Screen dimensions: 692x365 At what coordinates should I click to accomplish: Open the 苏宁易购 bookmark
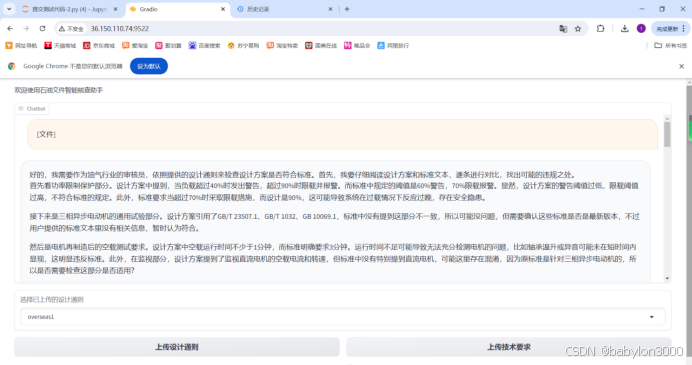pyautogui.click(x=243, y=45)
